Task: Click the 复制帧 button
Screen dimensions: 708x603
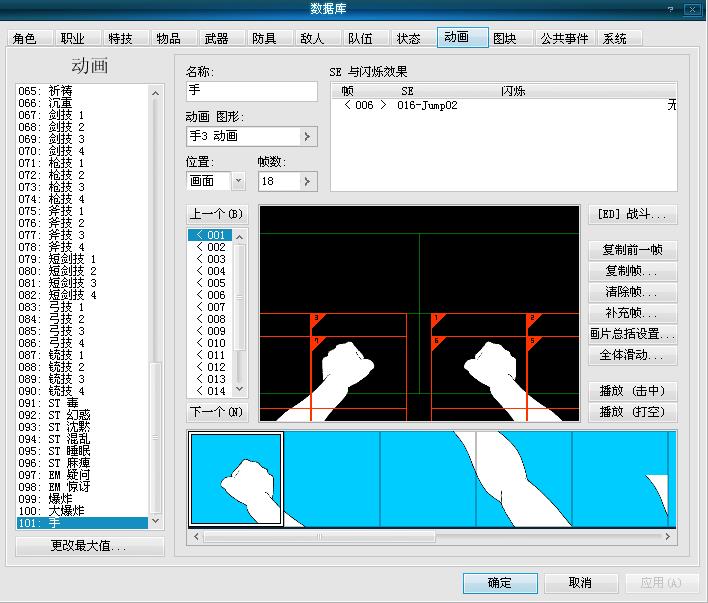Action: [x=633, y=271]
